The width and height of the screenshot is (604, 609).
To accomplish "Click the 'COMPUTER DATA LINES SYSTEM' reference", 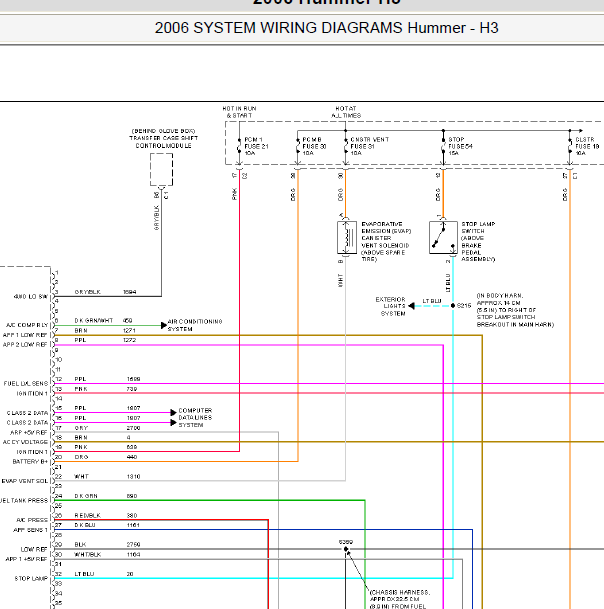I will (195, 418).
